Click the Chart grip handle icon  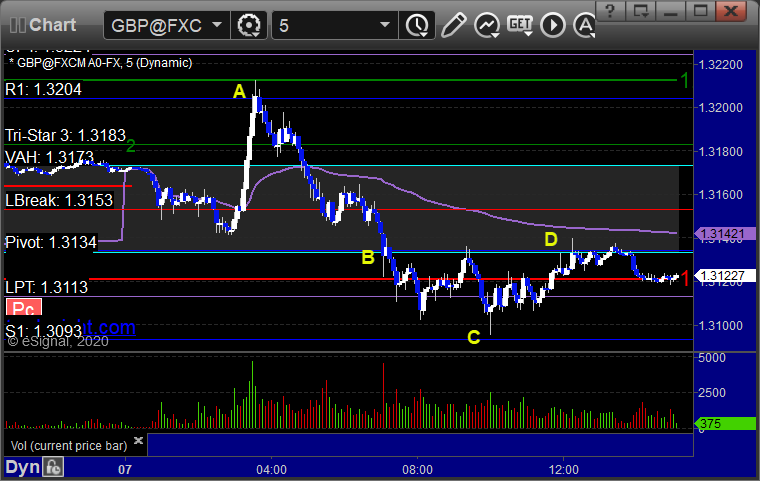coord(17,25)
